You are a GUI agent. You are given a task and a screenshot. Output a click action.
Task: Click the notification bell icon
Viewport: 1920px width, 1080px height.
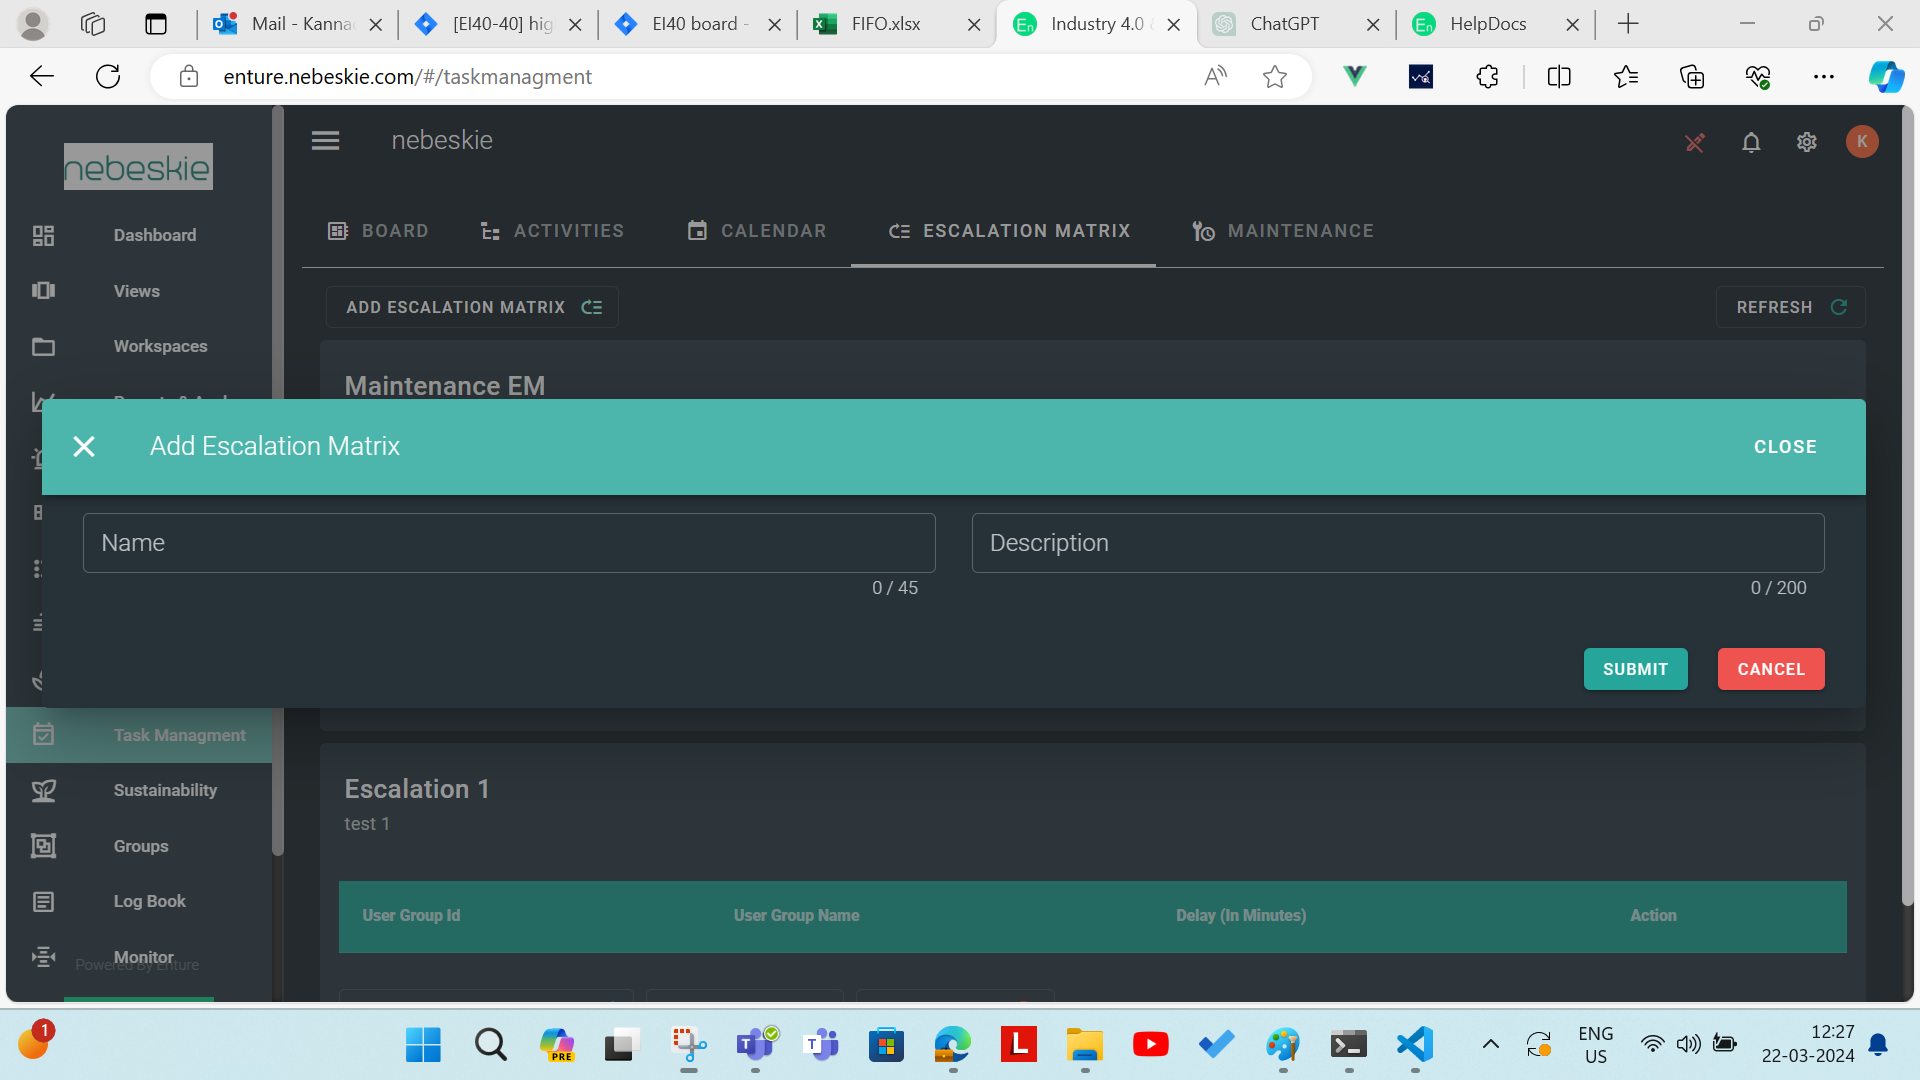pos(1750,143)
